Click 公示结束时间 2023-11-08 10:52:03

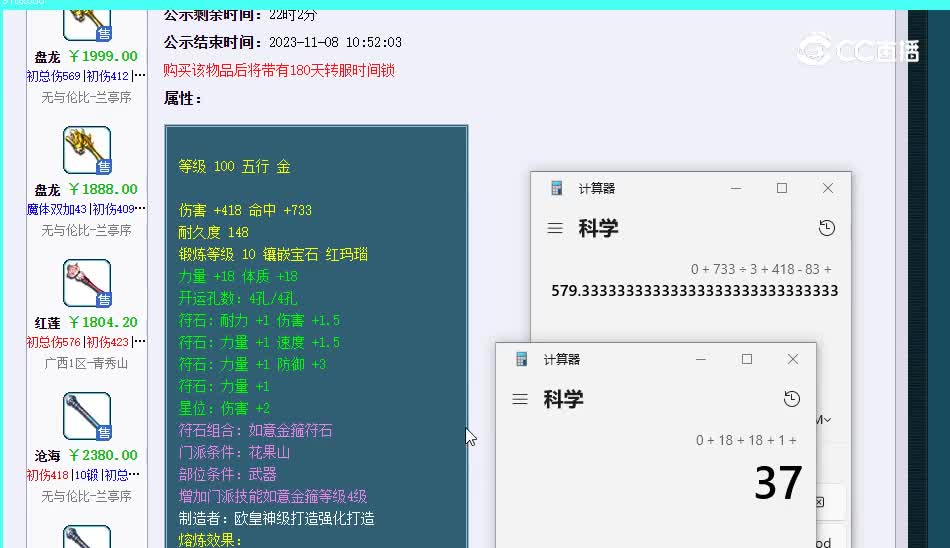pyautogui.click(x=282, y=42)
